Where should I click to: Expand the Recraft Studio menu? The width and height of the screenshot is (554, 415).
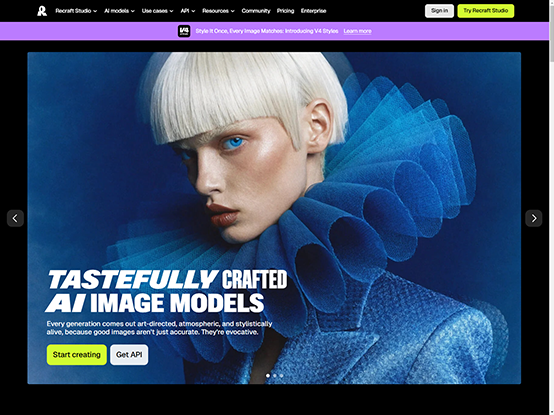[76, 11]
